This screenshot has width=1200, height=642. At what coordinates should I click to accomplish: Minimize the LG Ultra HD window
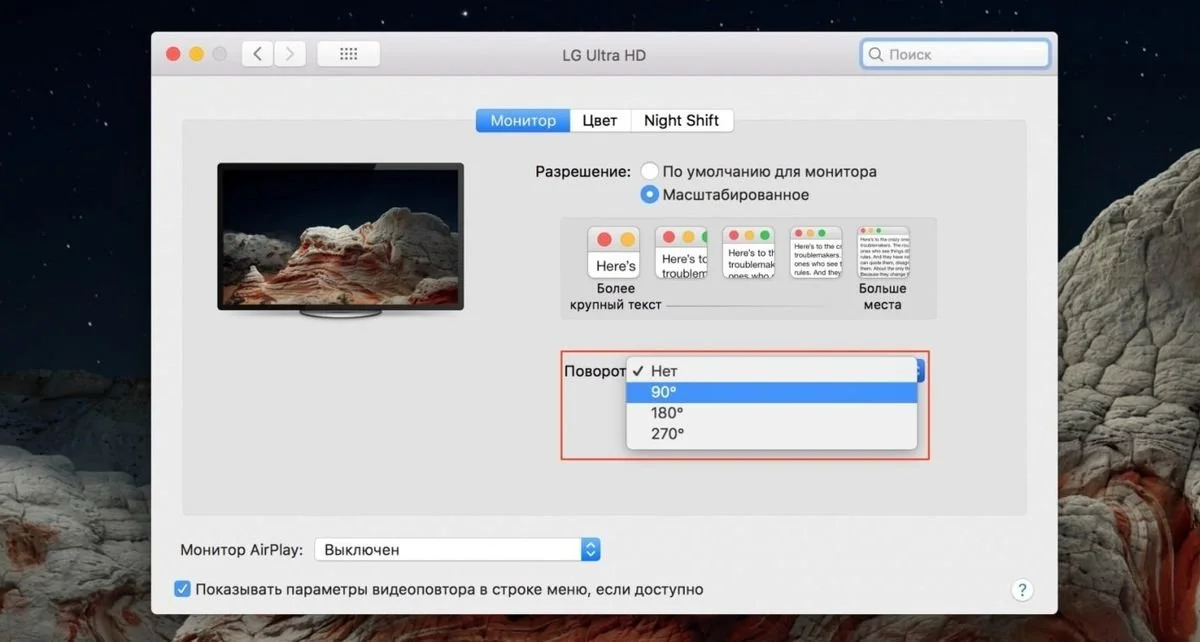pyautogui.click(x=196, y=54)
